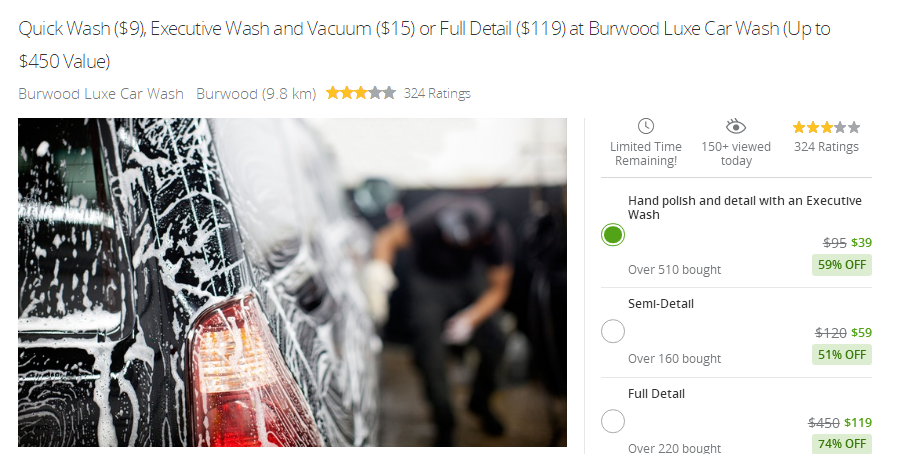Viewport: 906px width, 454px height.
Task: Click the car wash deal photo
Action: coord(292,282)
